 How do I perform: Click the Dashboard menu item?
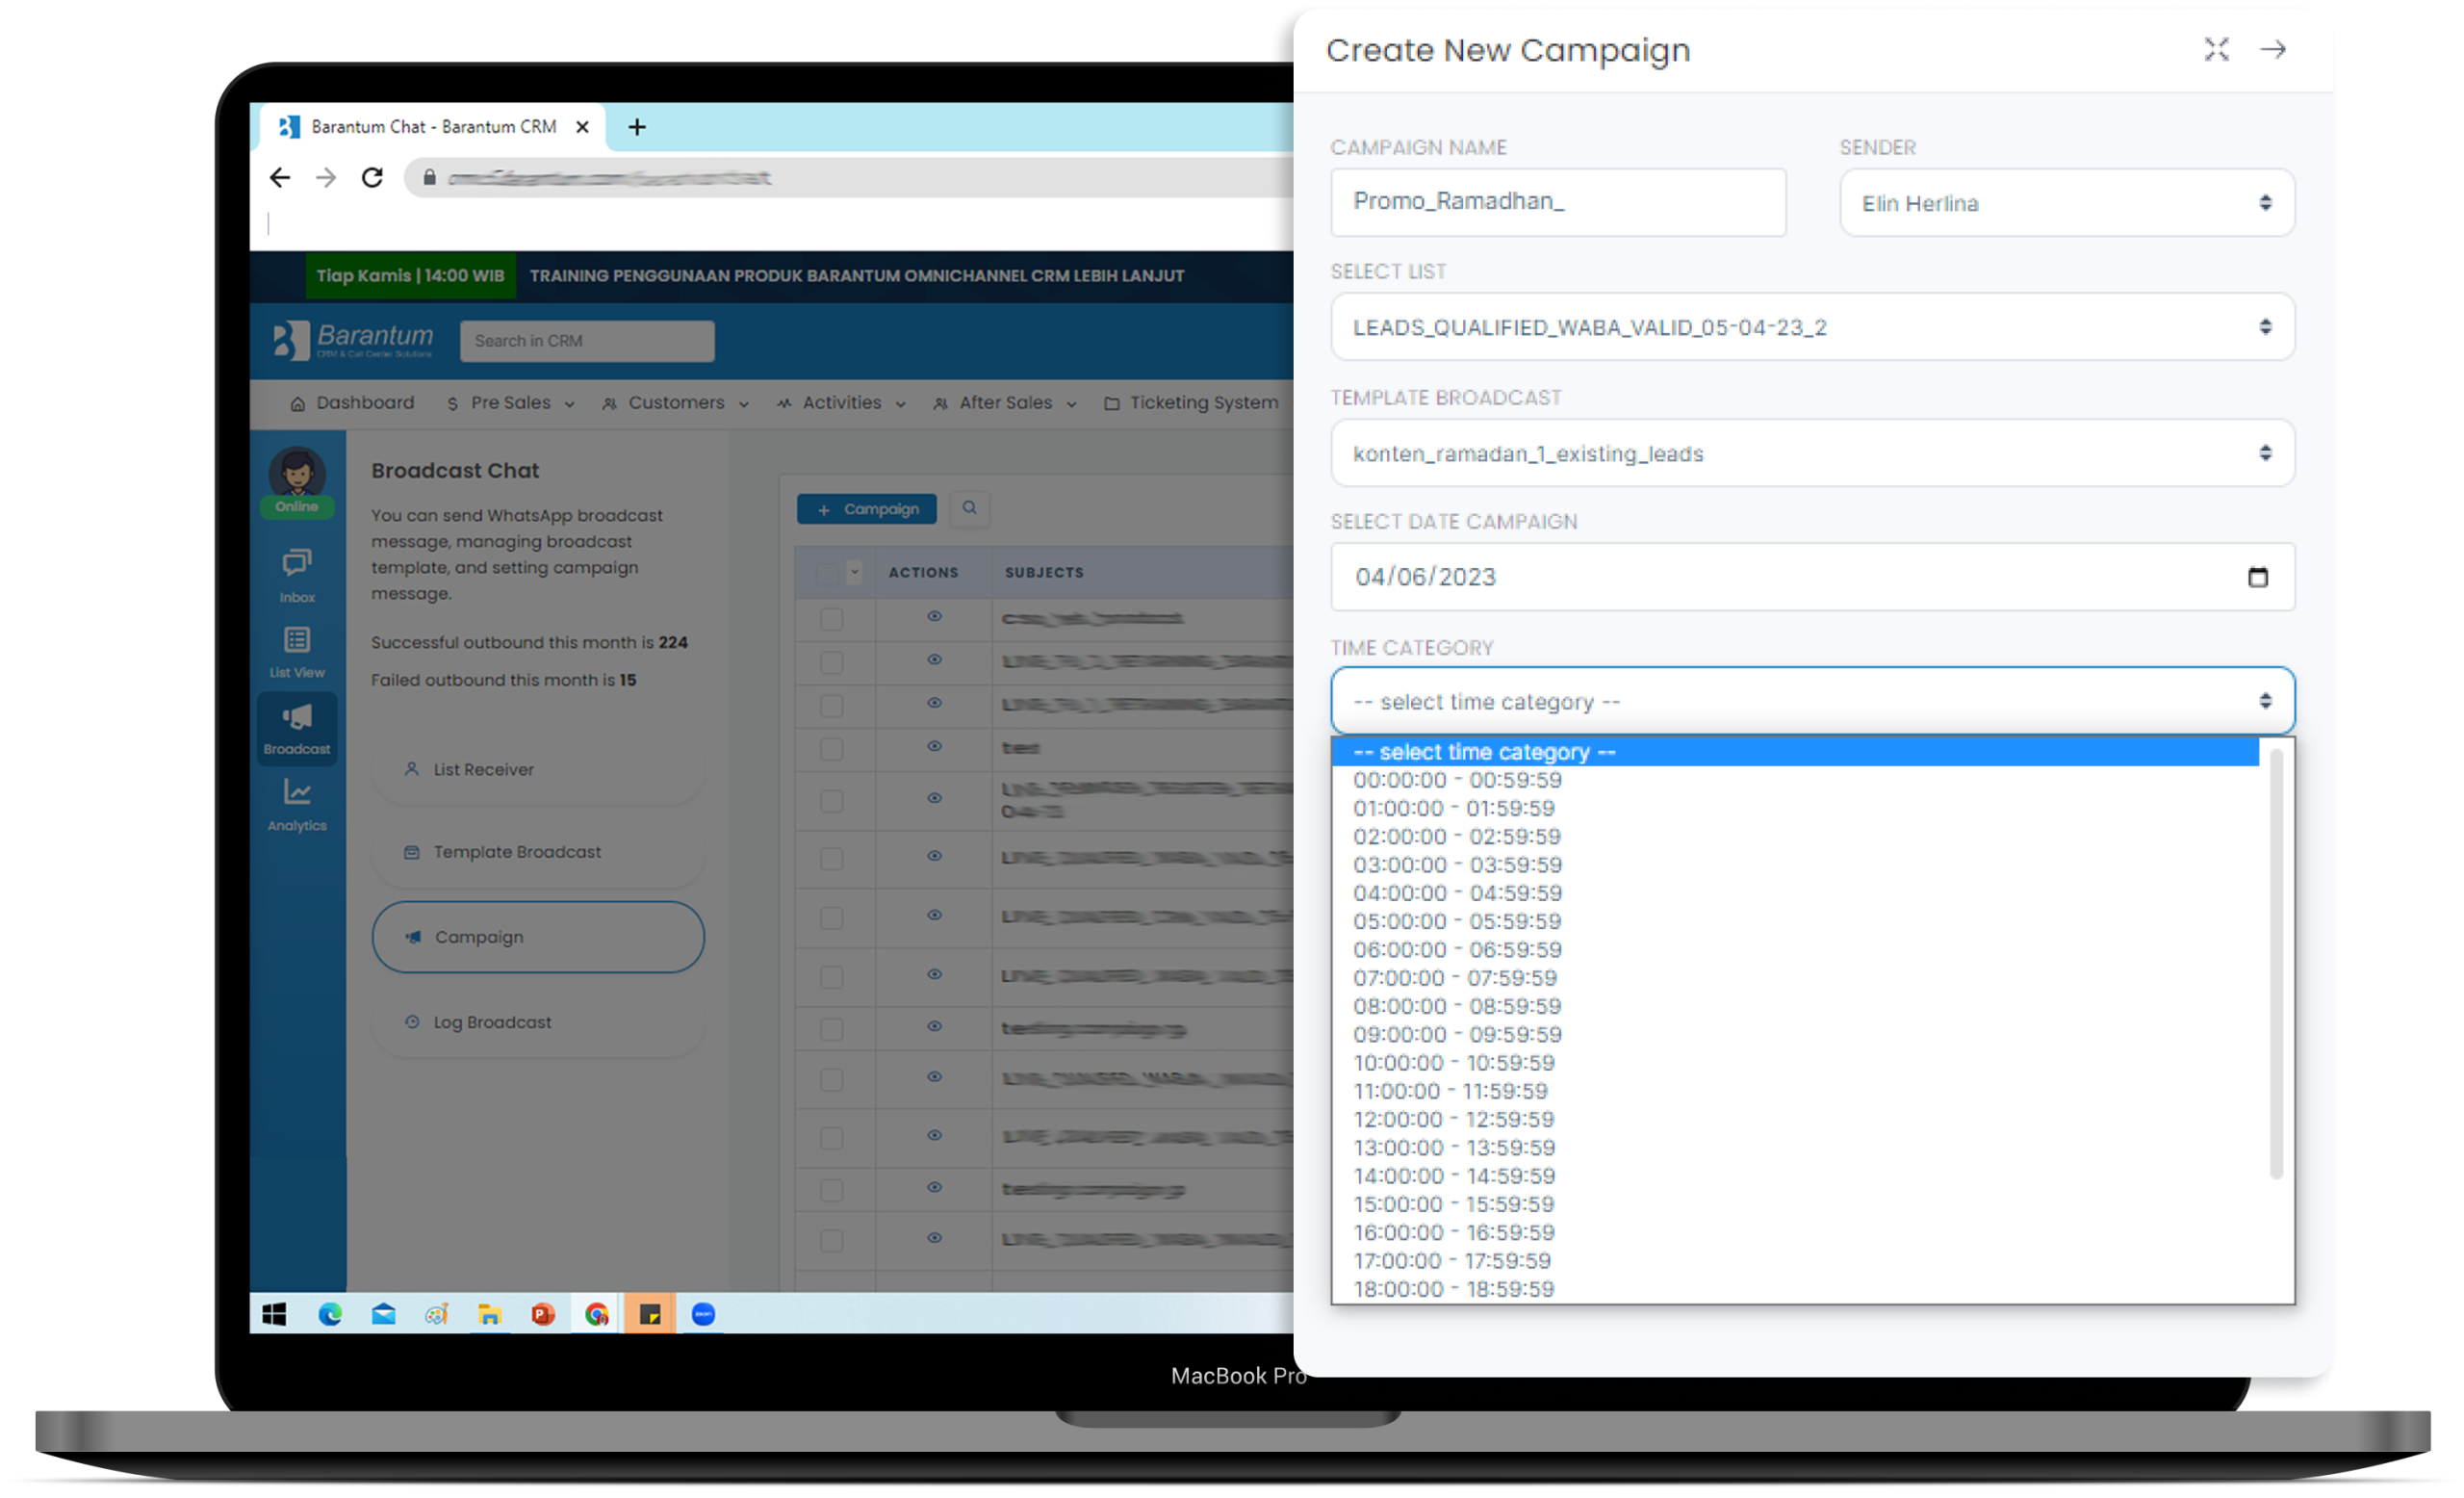click(x=352, y=403)
